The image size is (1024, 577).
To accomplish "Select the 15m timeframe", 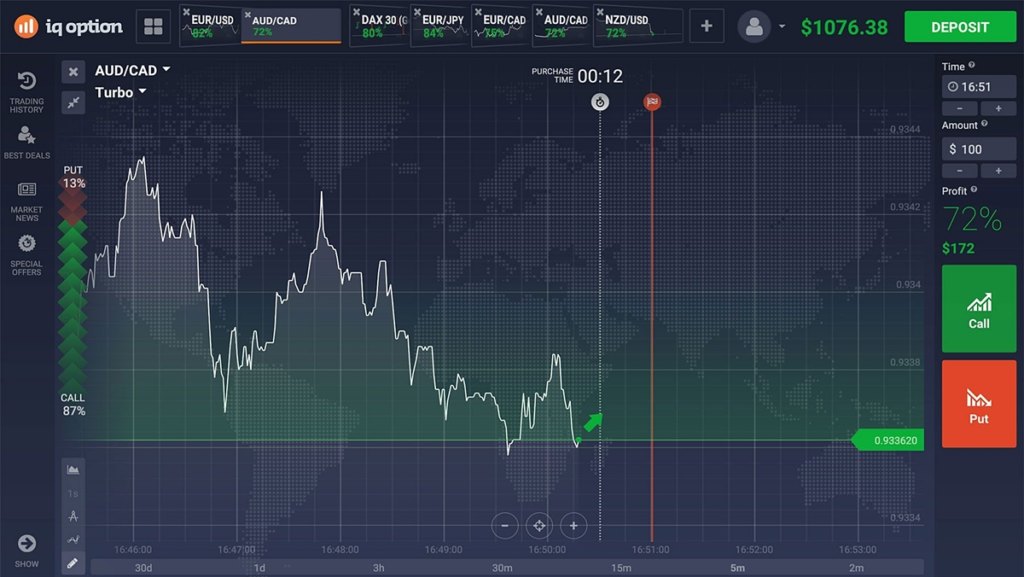I will (x=621, y=568).
